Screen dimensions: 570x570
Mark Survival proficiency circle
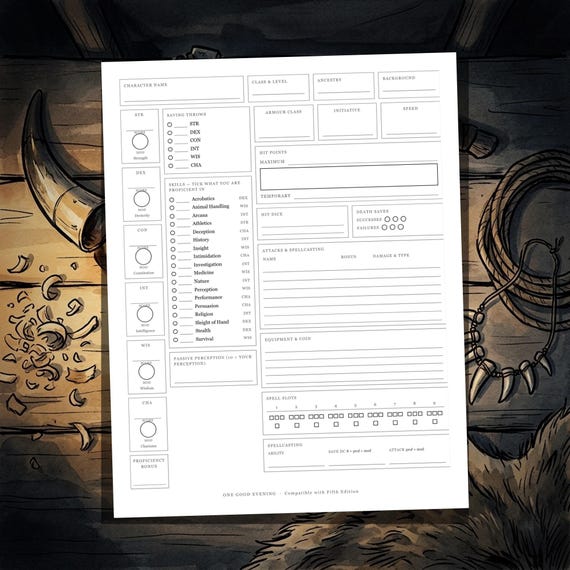point(176,340)
